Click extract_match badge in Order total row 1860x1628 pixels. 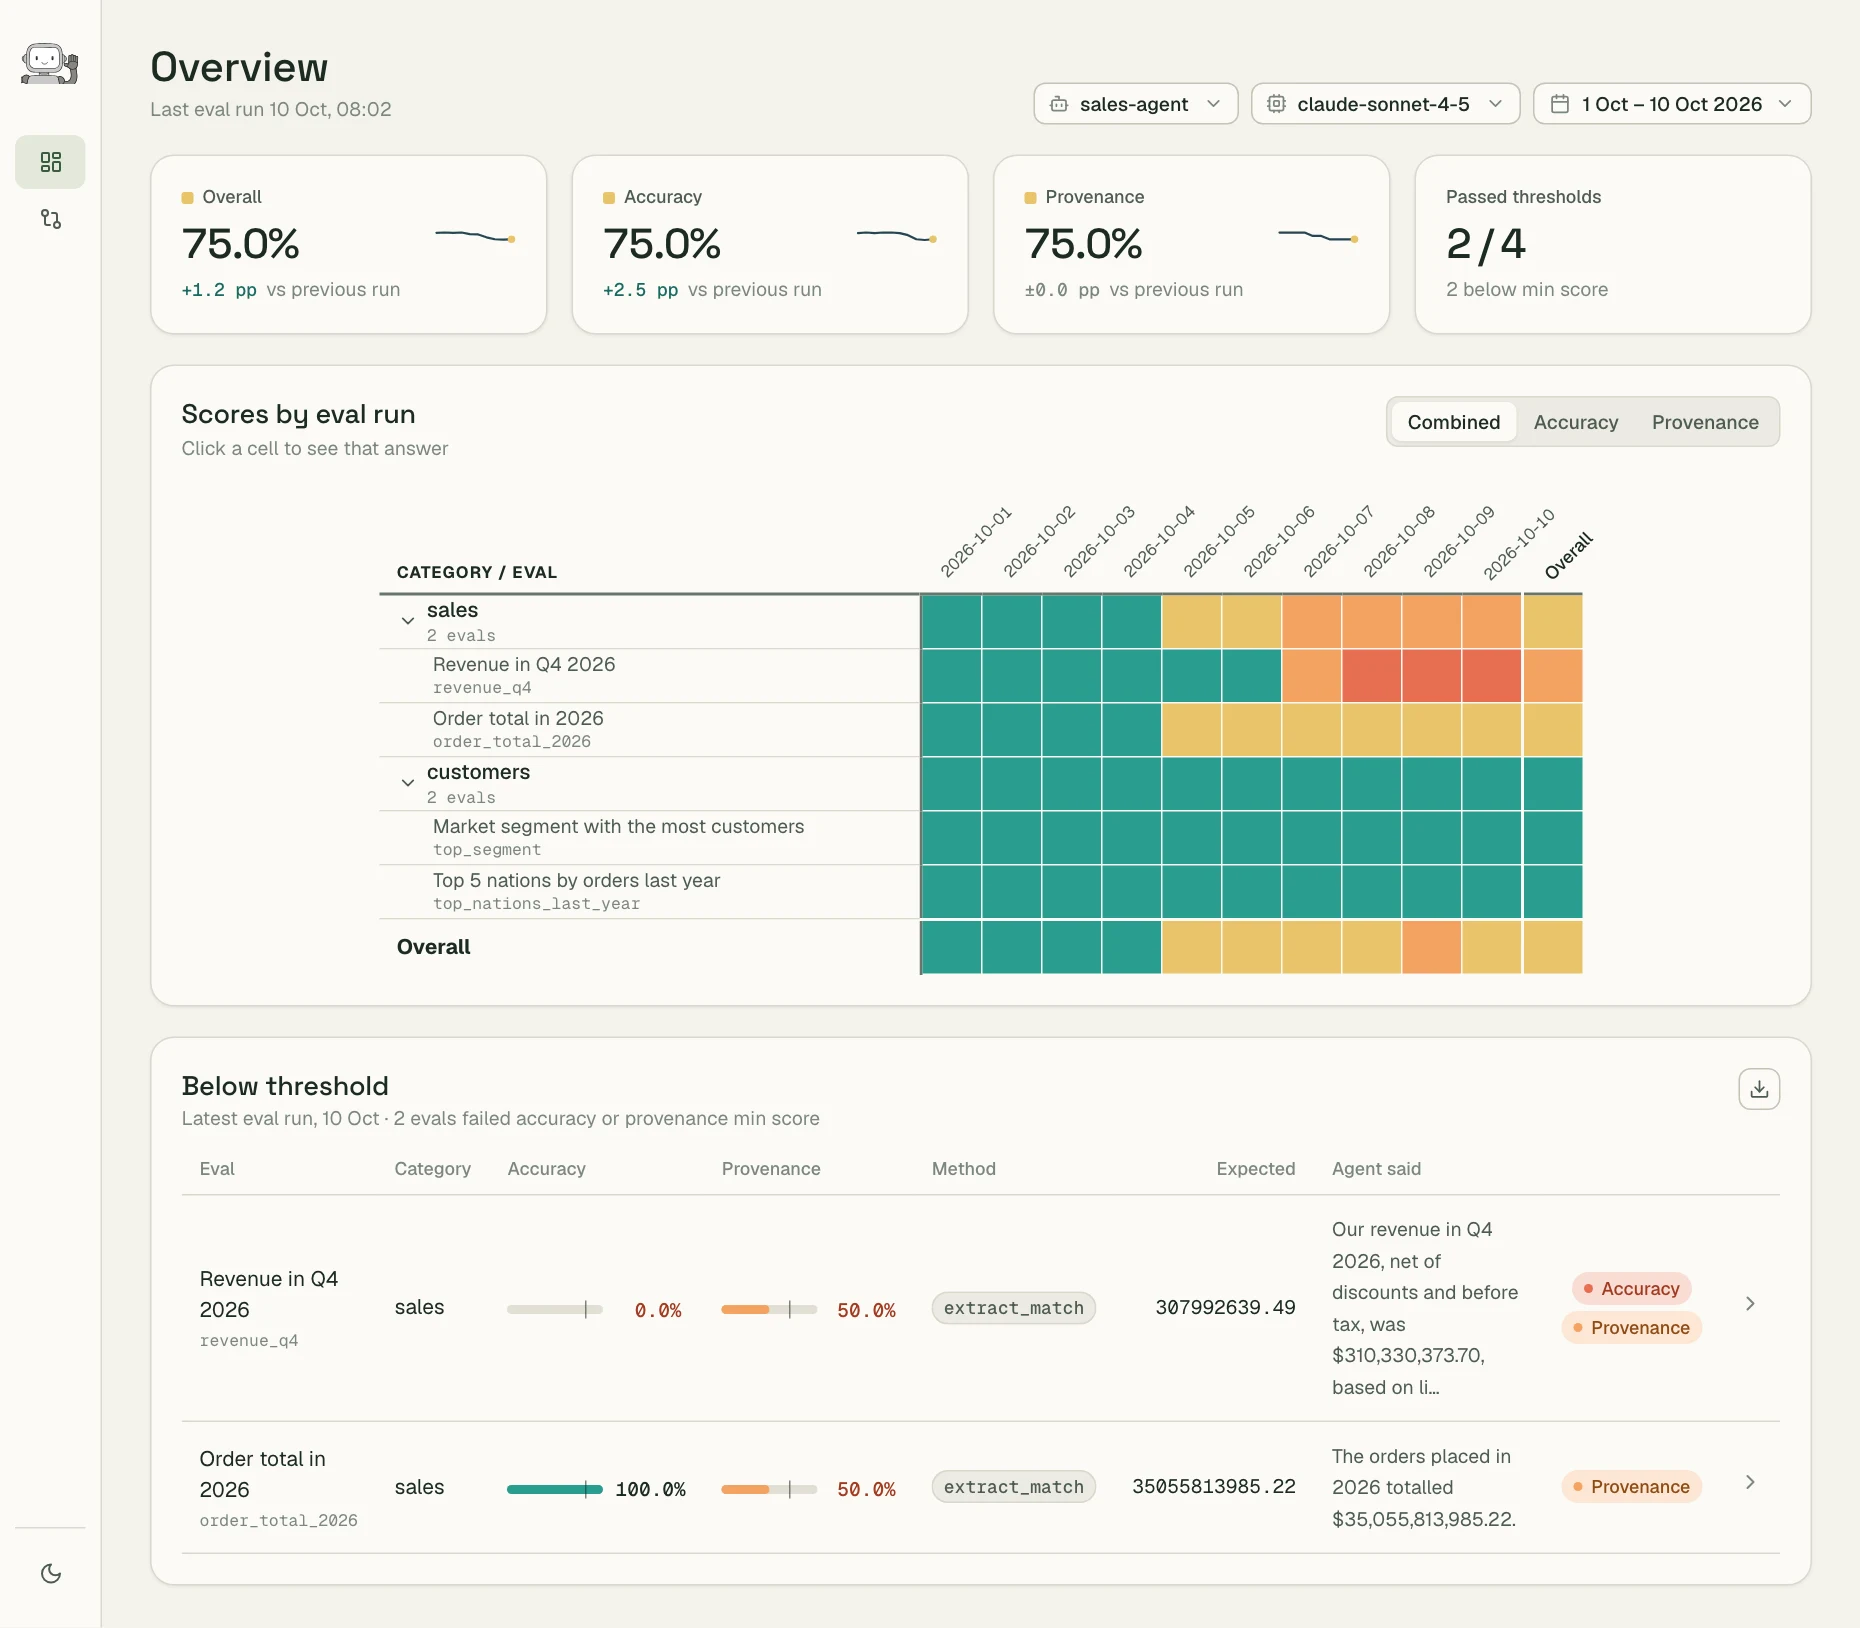click(1014, 1487)
